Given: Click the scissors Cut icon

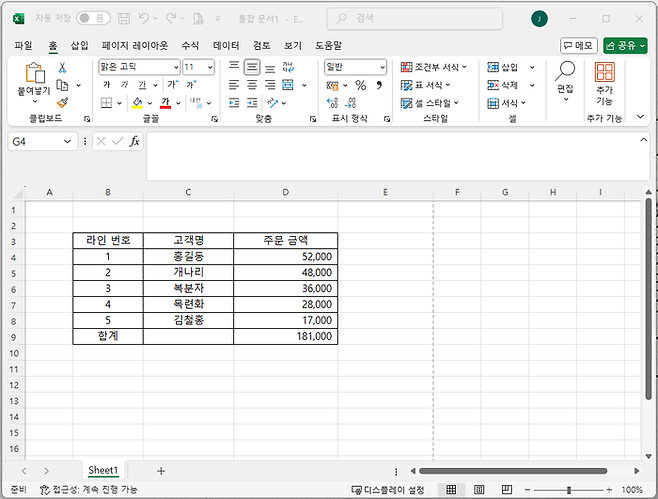Looking at the screenshot, I should coord(62,67).
